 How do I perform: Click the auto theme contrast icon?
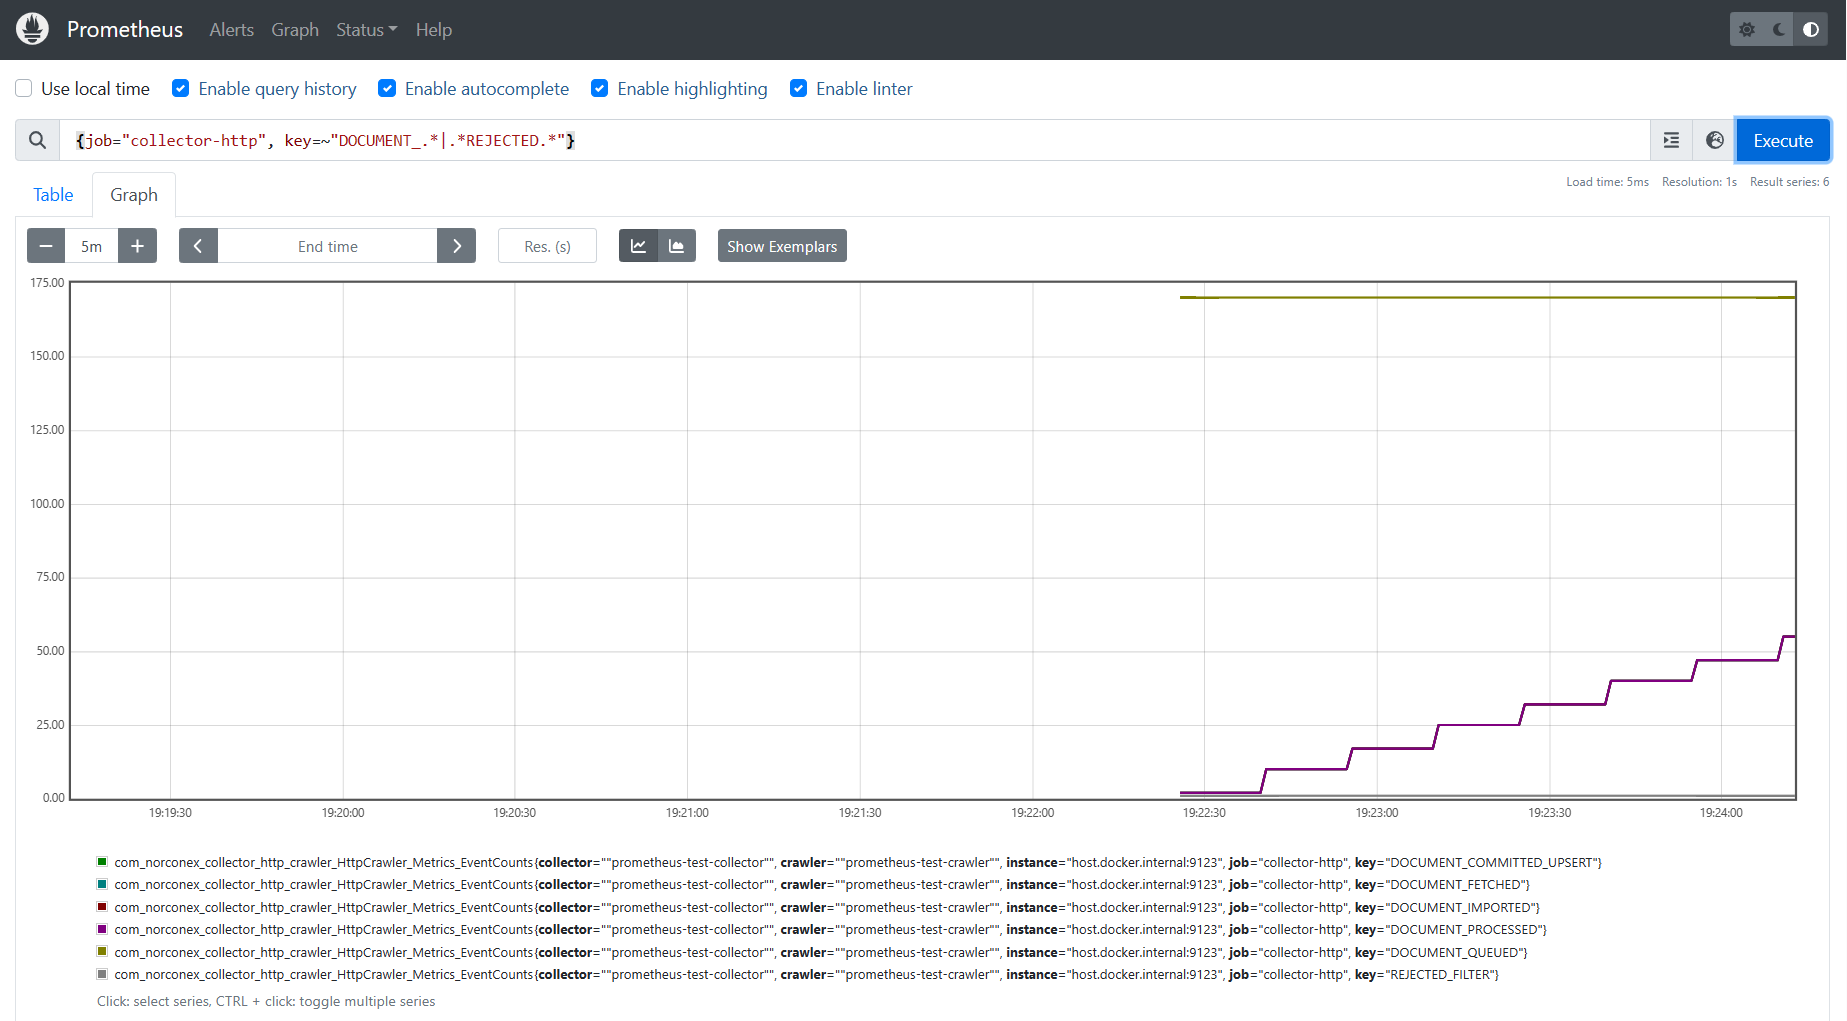[1810, 28]
